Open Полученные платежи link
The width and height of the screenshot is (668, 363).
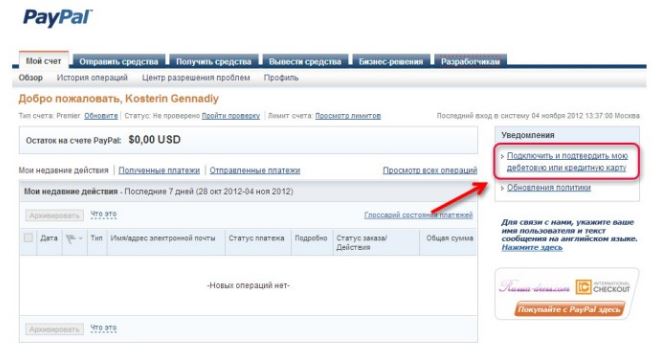[x=159, y=170]
